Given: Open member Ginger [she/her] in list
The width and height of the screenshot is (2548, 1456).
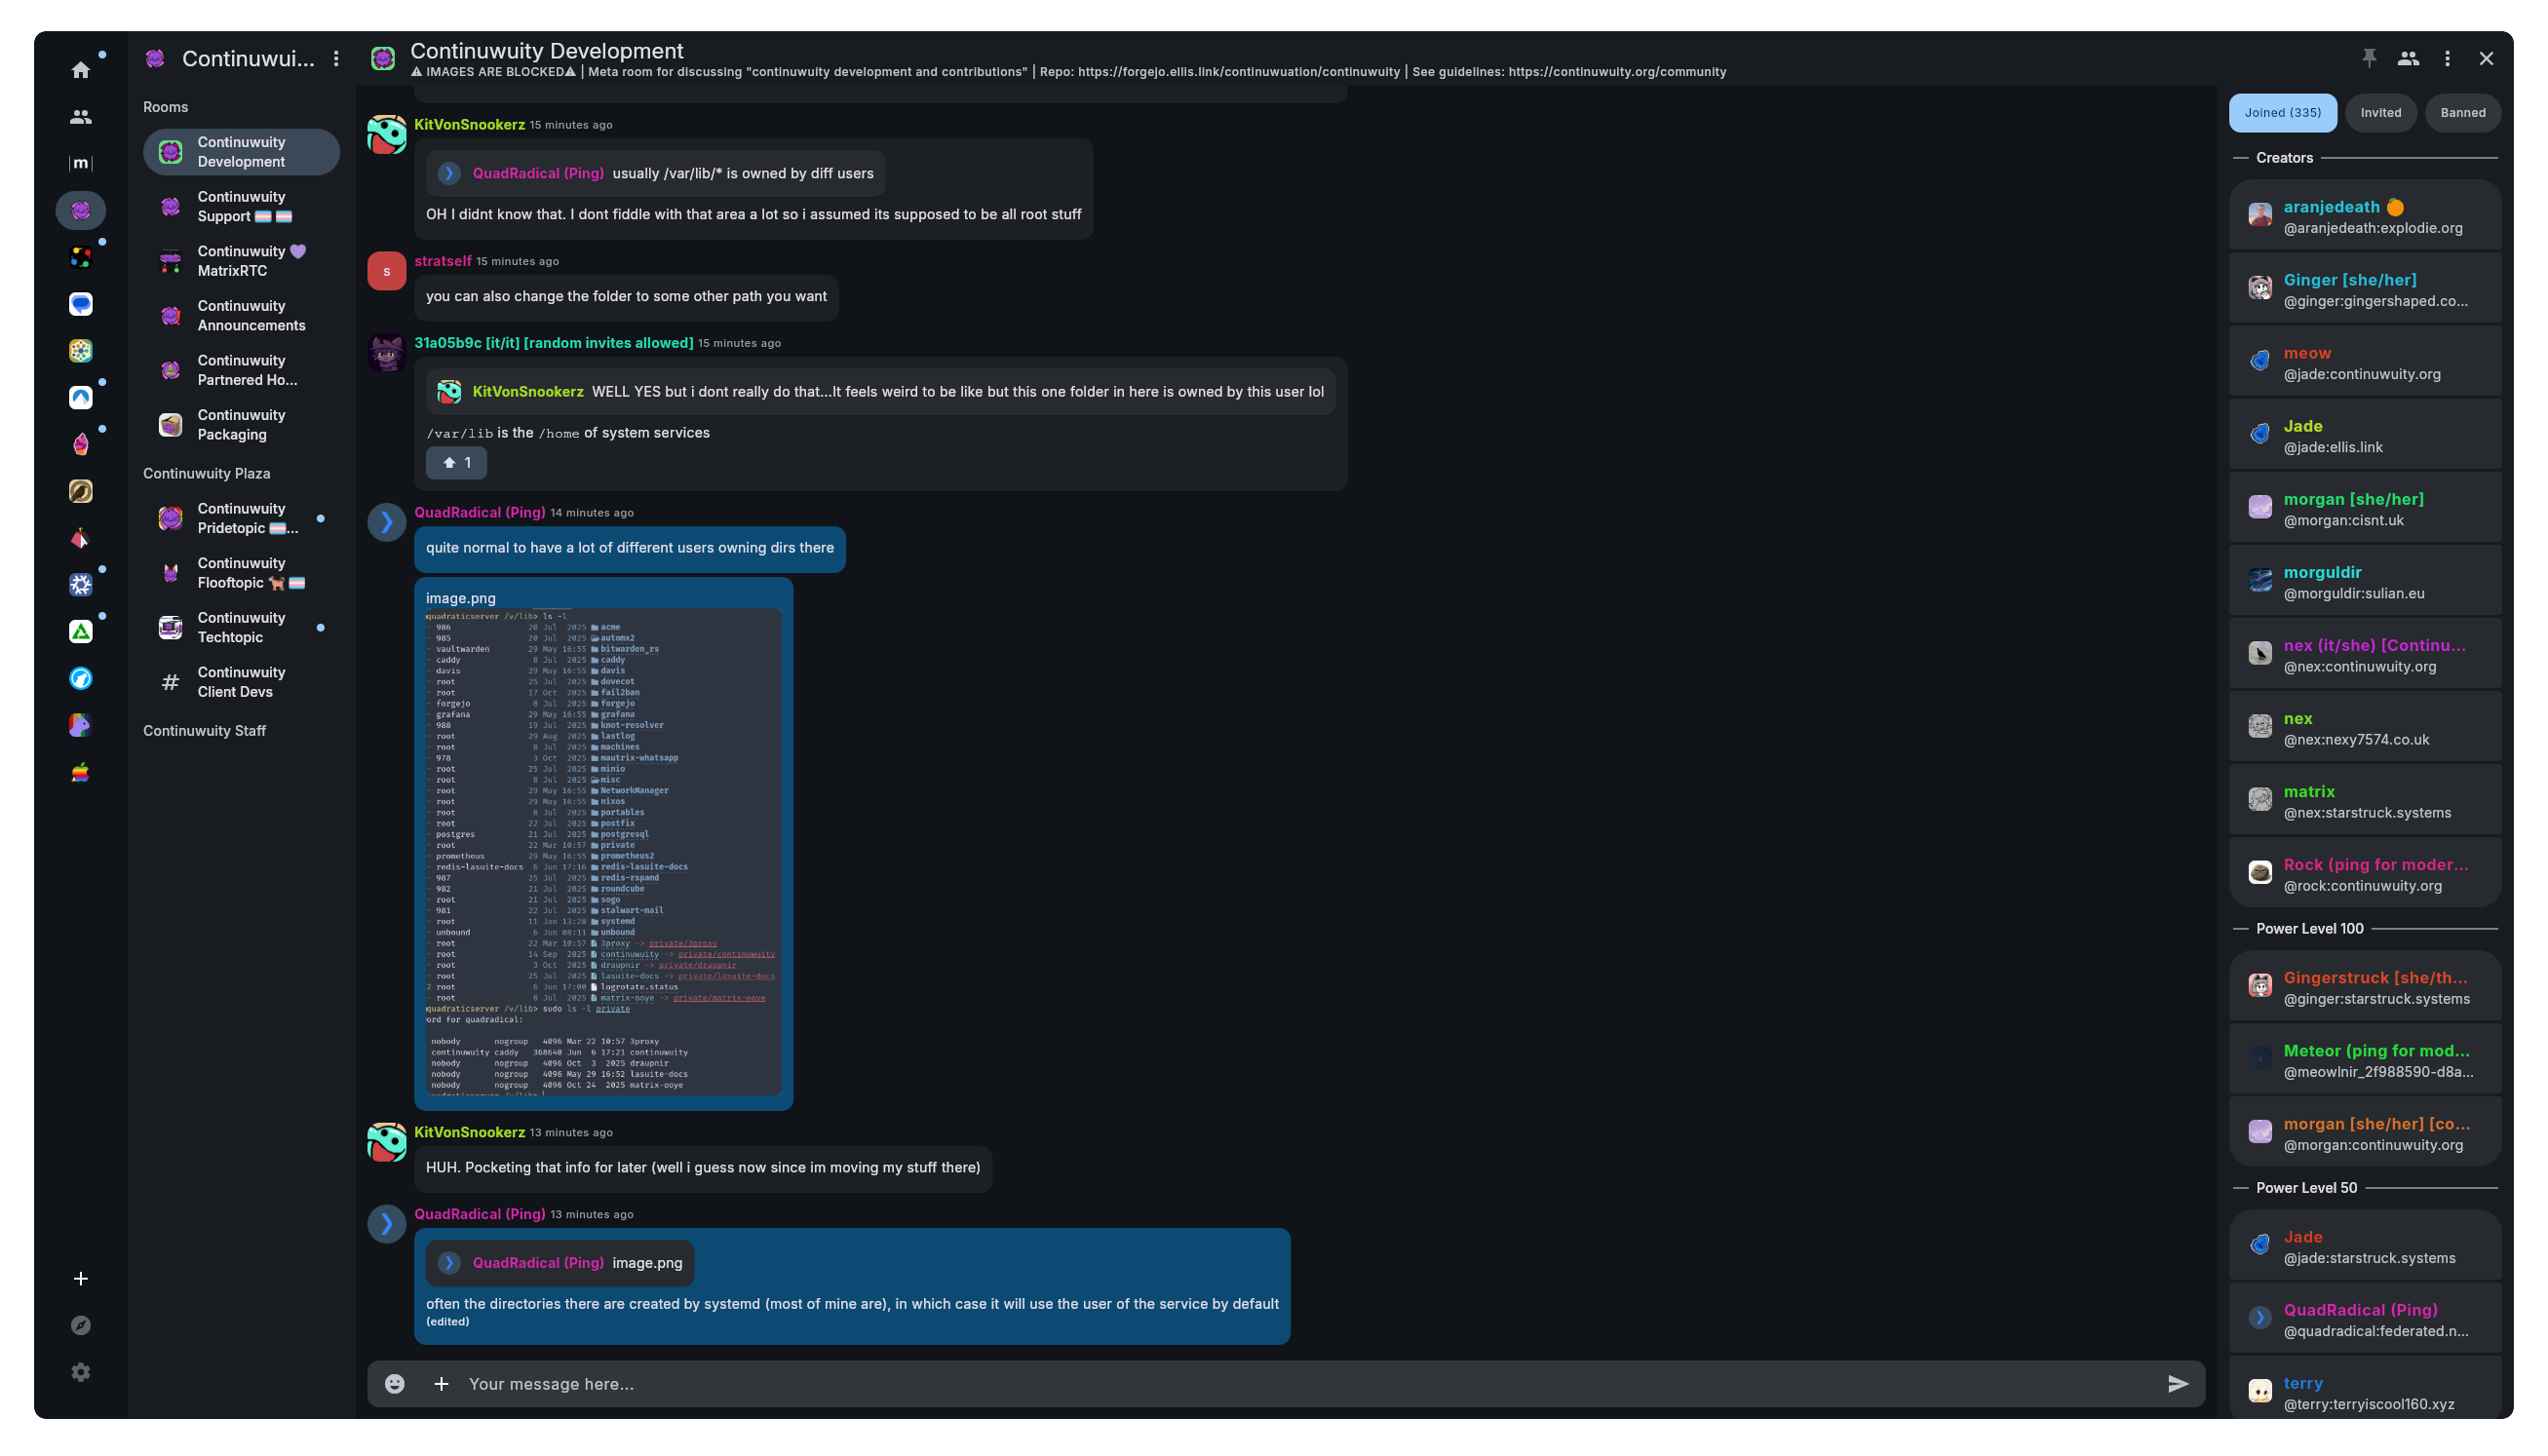Looking at the screenshot, I should pos(2365,290).
